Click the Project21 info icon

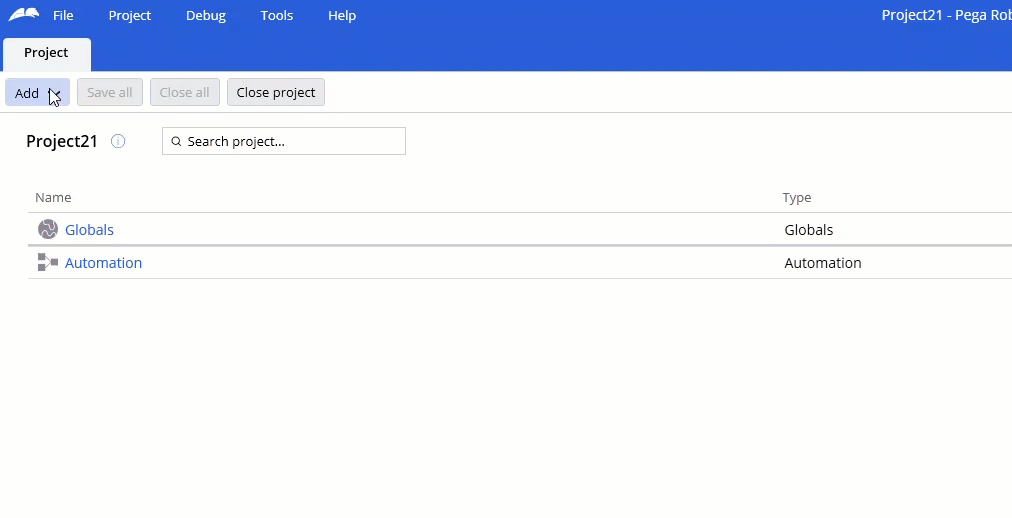117,141
